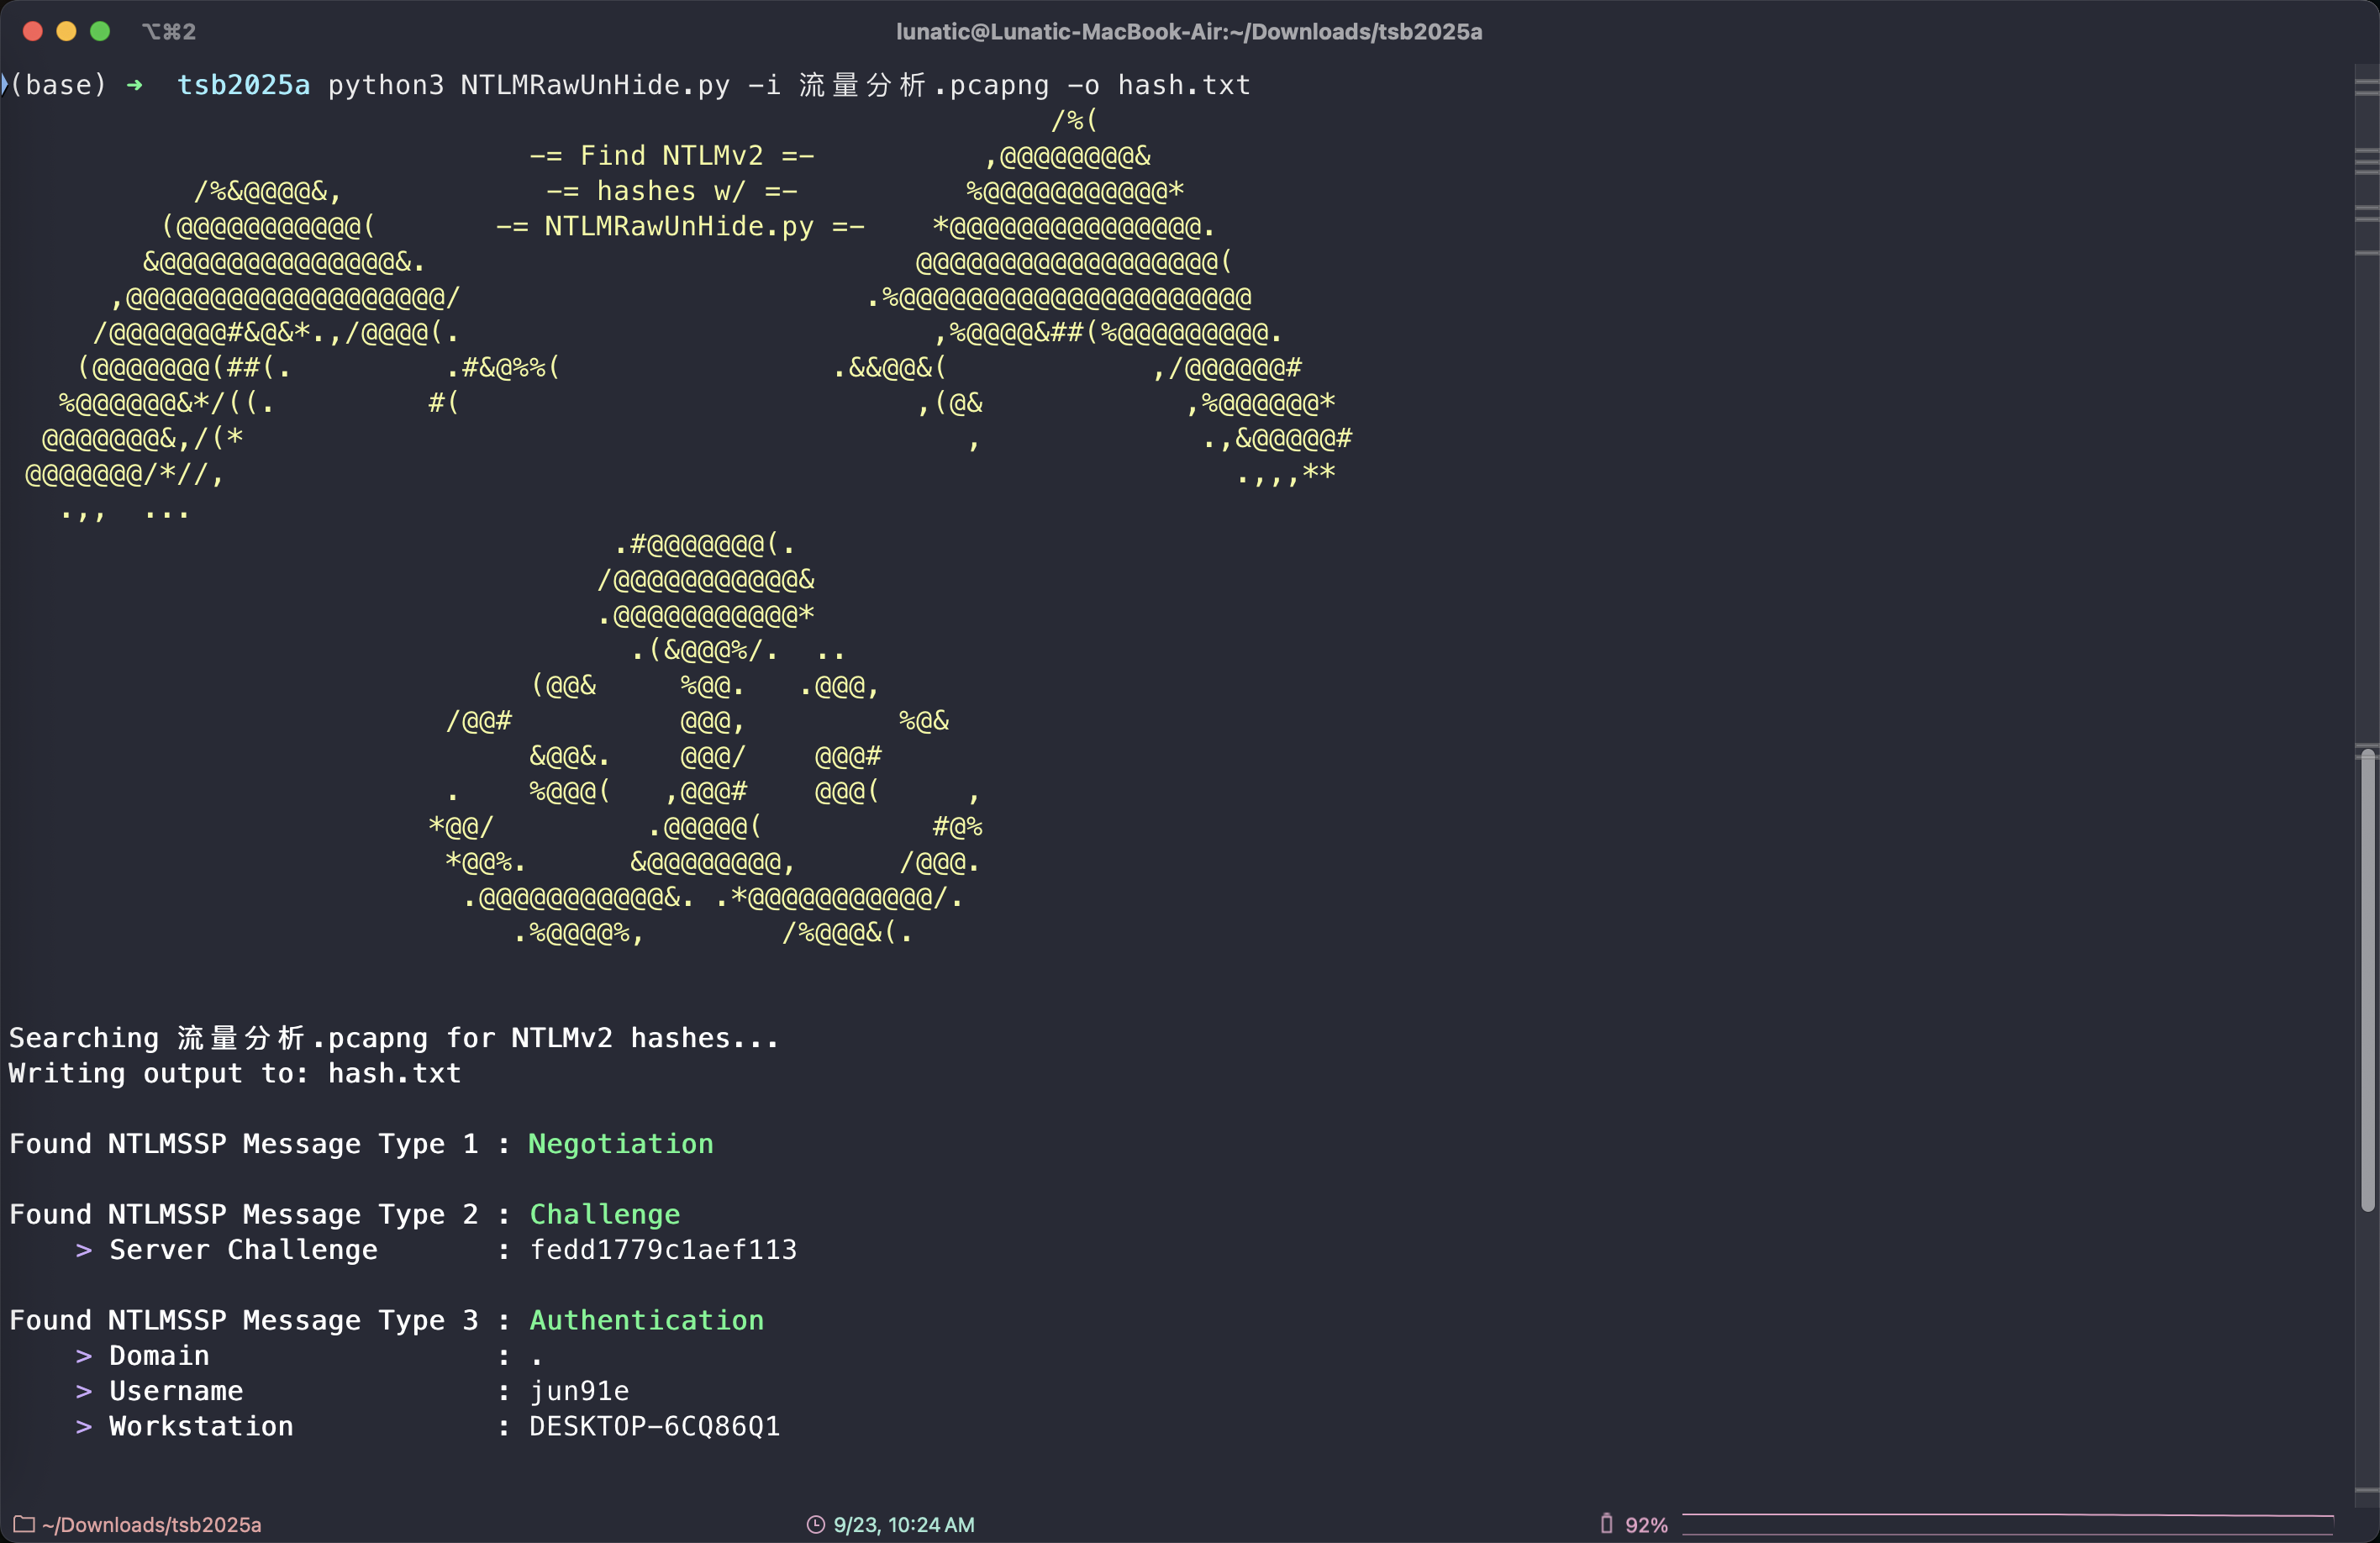Image resolution: width=2380 pixels, height=1543 pixels.
Task: Click the ~/Downloads/tsb2025a path in status bar
Action: [151, 1525]
